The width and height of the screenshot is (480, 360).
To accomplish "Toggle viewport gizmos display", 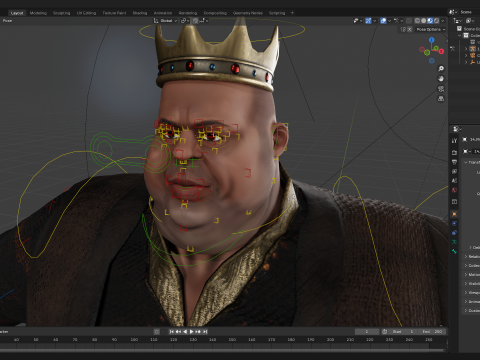I will tap(368, 21).
